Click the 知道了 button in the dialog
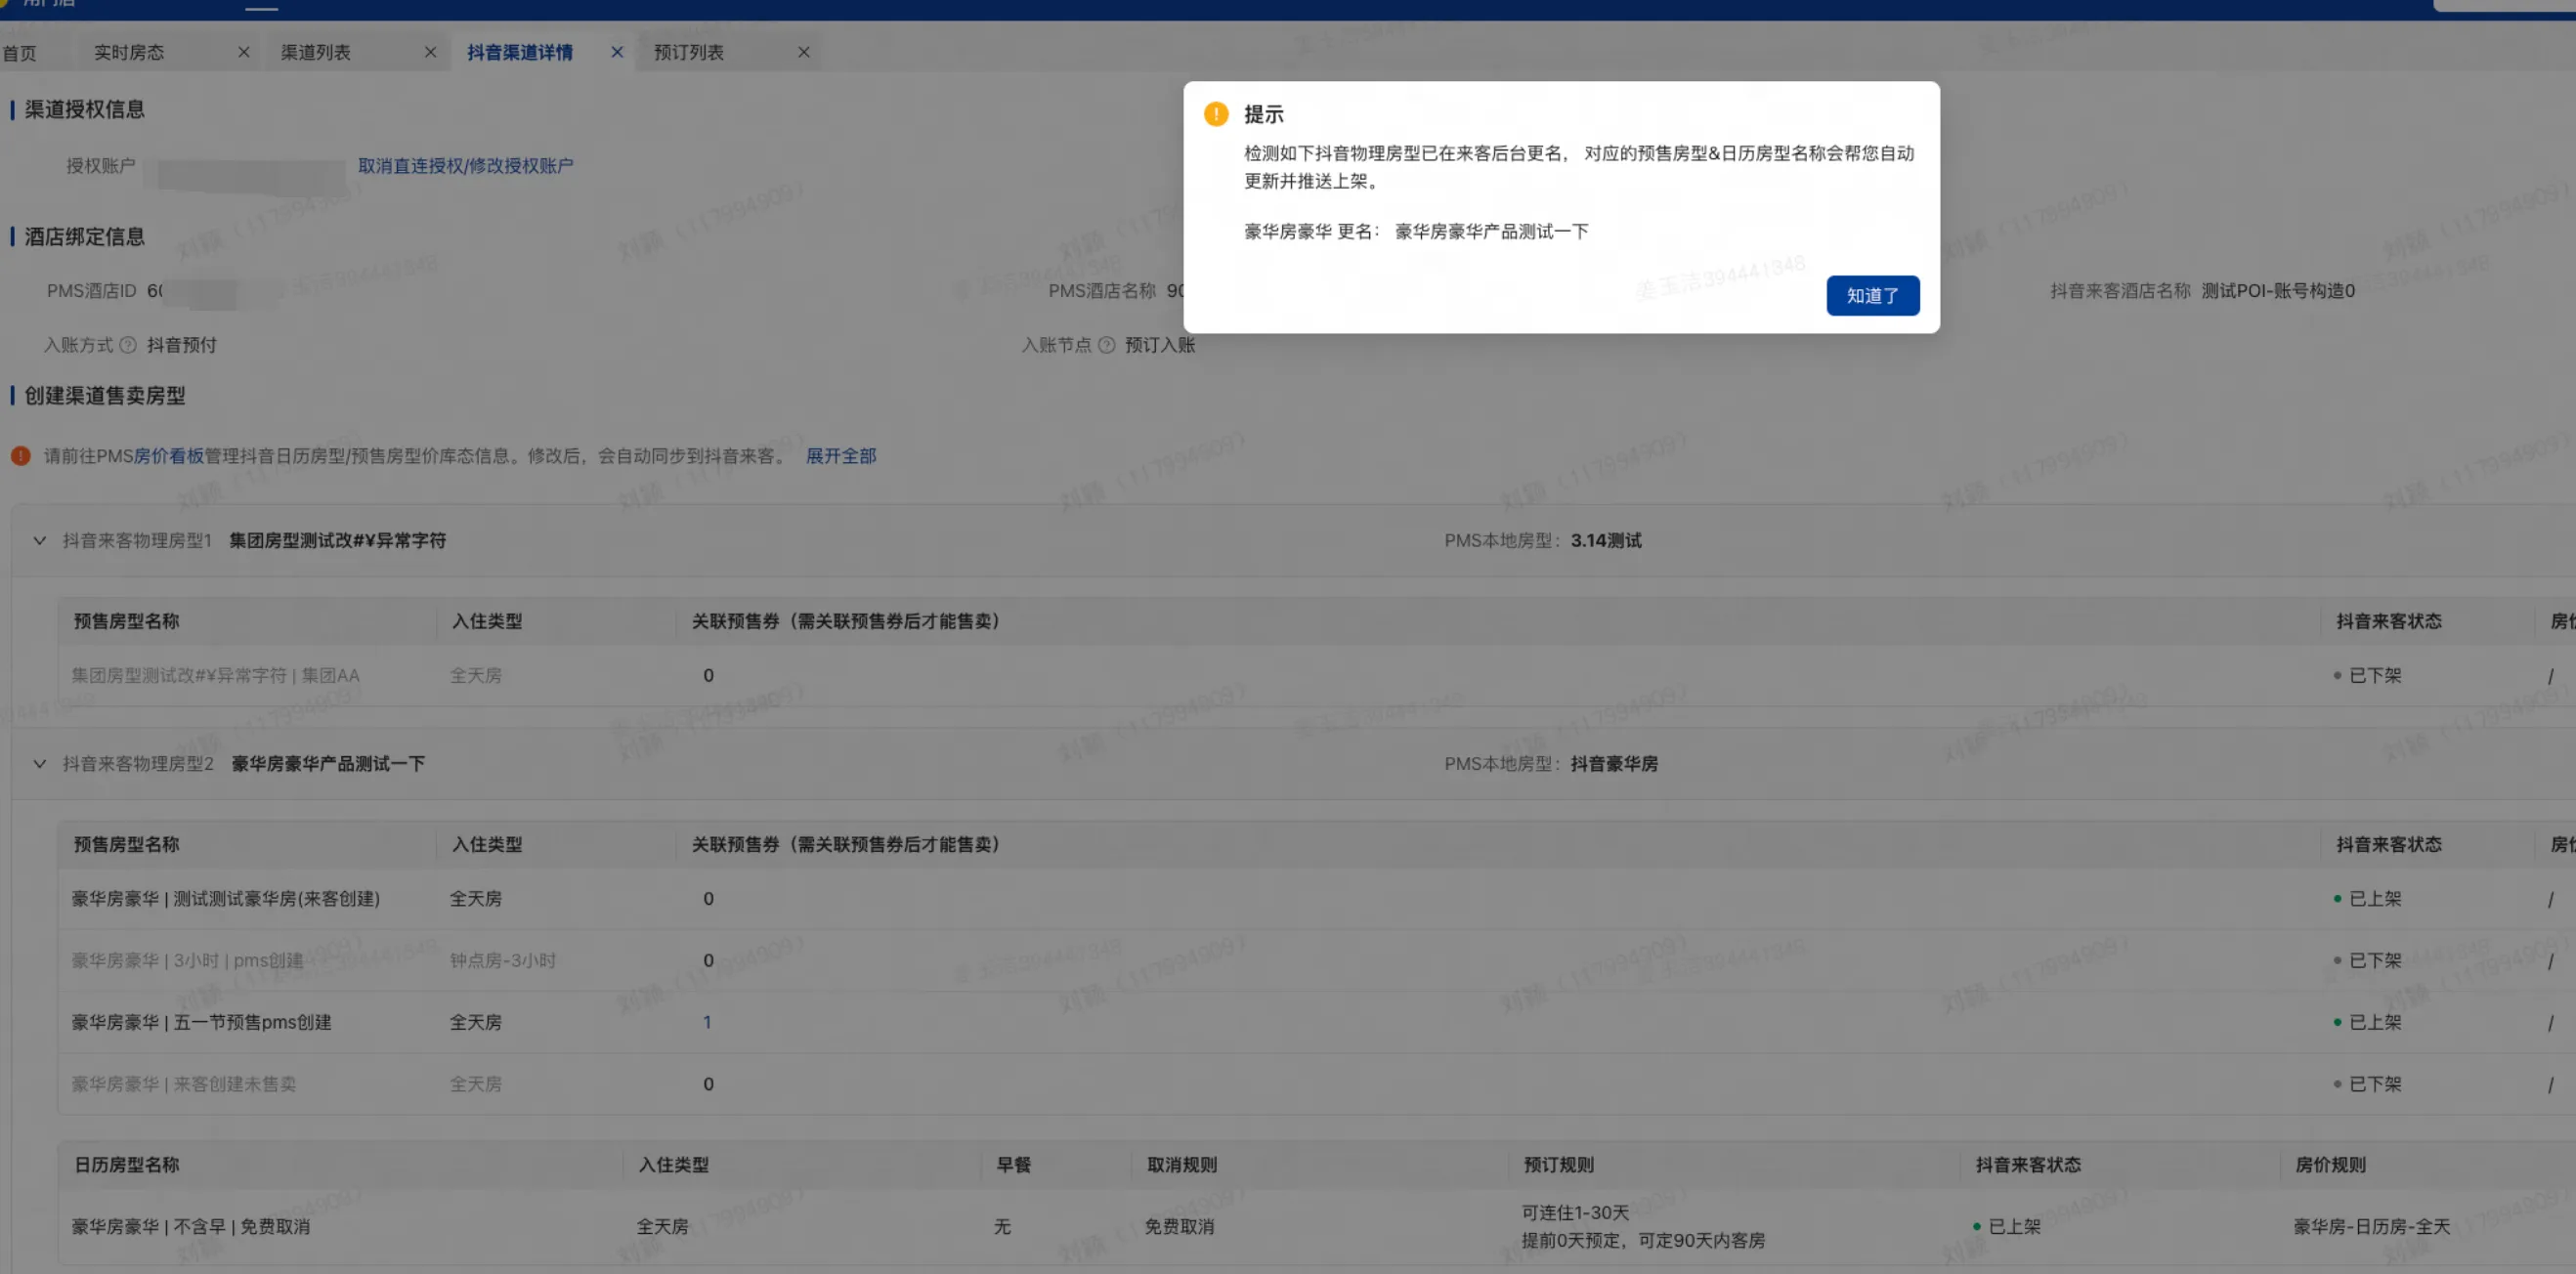Screen dimensions: 2576x1274 coord(1871,295)
